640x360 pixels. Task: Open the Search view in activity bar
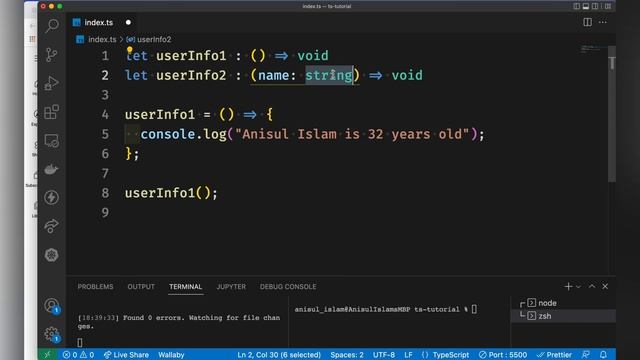click(52, 26)
